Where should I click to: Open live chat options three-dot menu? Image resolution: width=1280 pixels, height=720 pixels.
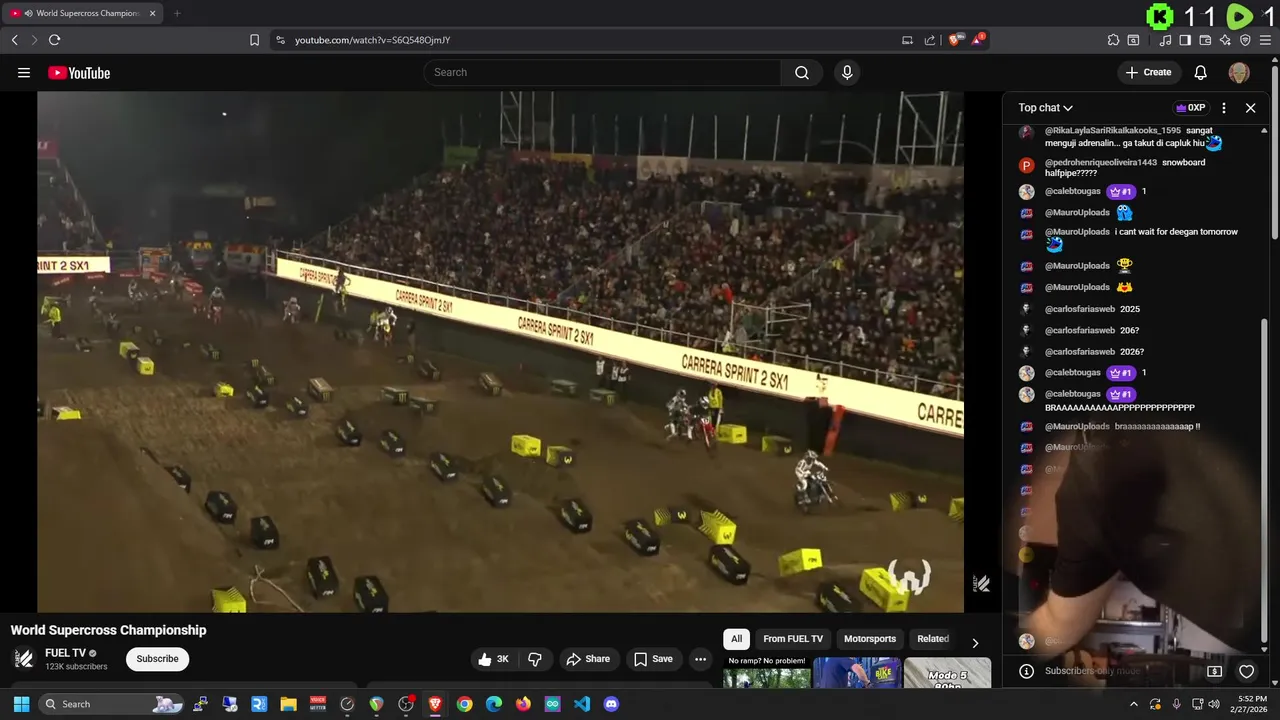pyautogui.click(x=1224, y=108)
